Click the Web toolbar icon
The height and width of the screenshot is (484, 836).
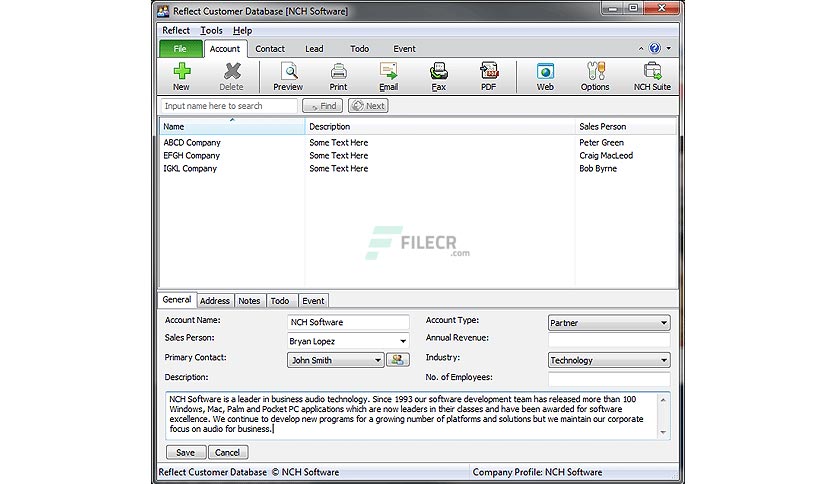pyautogui.click(x=545, y=76)
